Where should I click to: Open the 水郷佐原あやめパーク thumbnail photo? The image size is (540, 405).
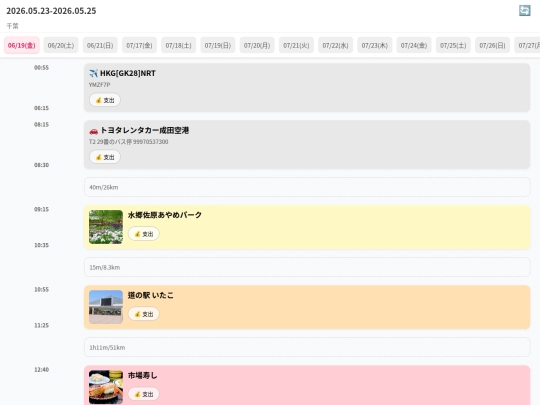point(106,227)
